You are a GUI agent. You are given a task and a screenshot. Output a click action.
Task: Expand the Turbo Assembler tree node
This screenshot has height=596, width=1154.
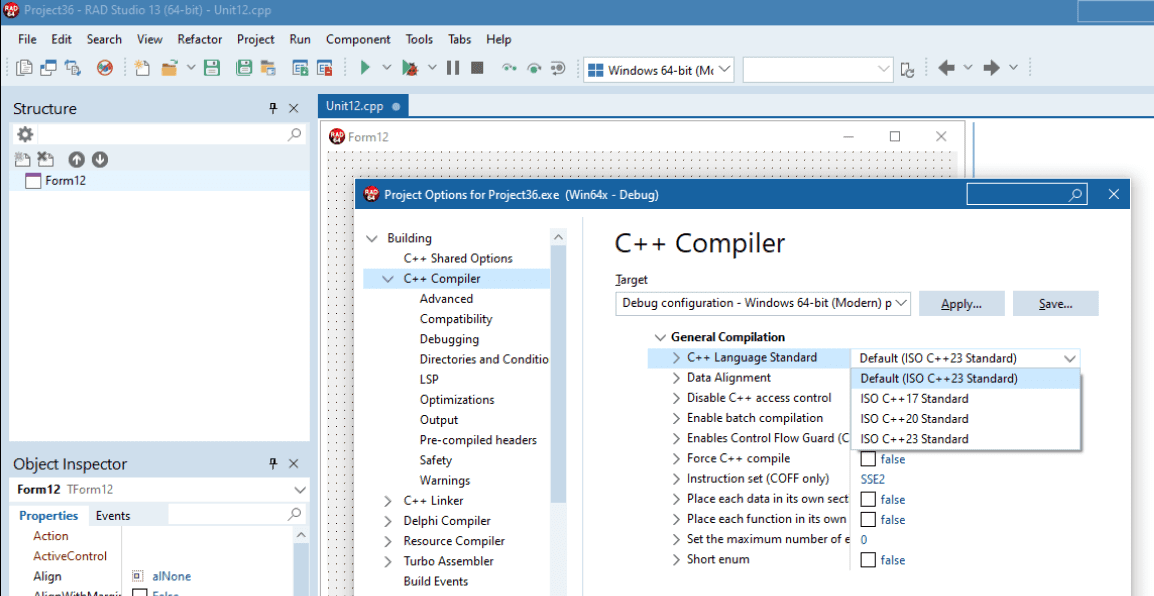click(x=388, y=561)
